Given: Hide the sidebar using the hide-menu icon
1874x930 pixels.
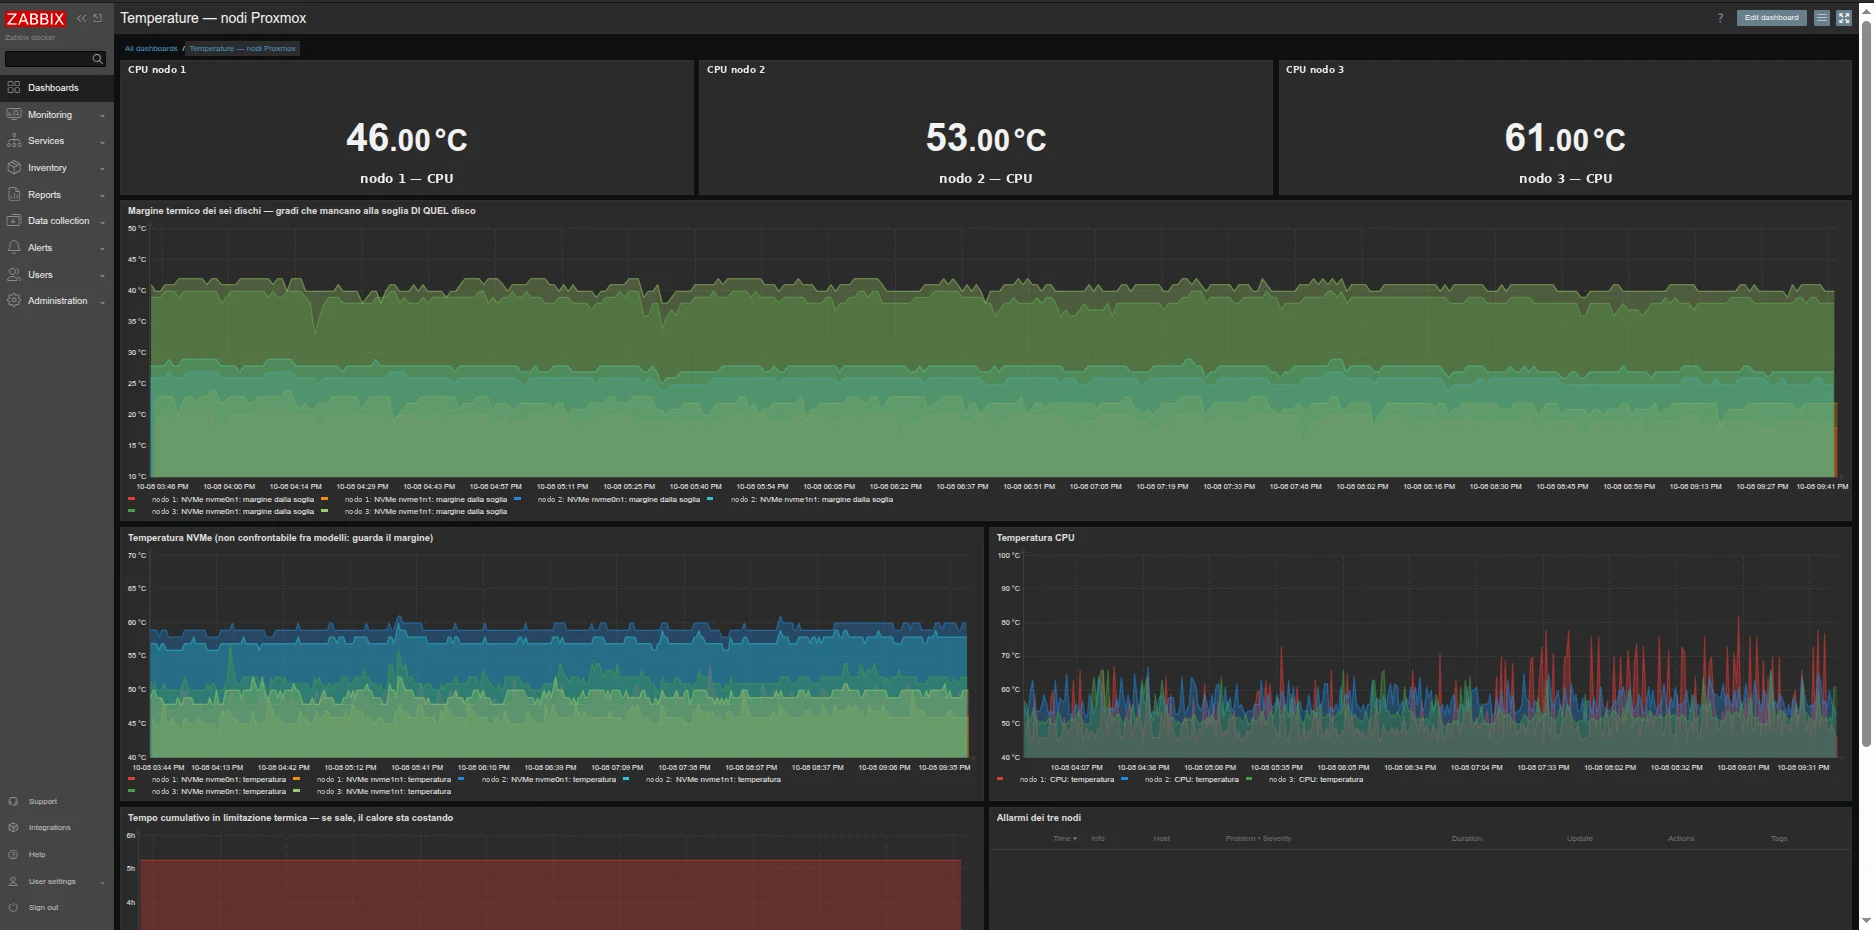Looking at the screenshot, I should [98, 18].
